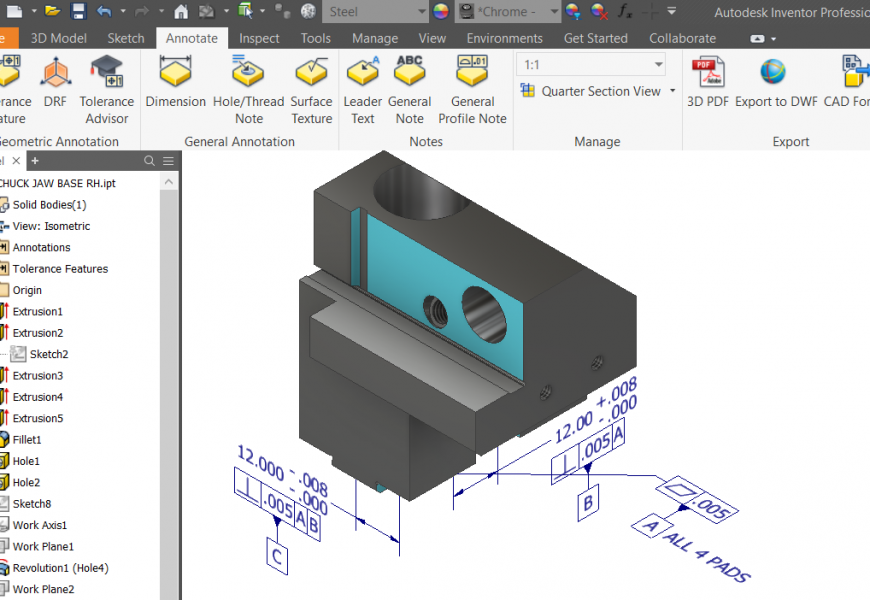Open the dropdown arrow next to New
870x600 pixels.
[34, 11]
